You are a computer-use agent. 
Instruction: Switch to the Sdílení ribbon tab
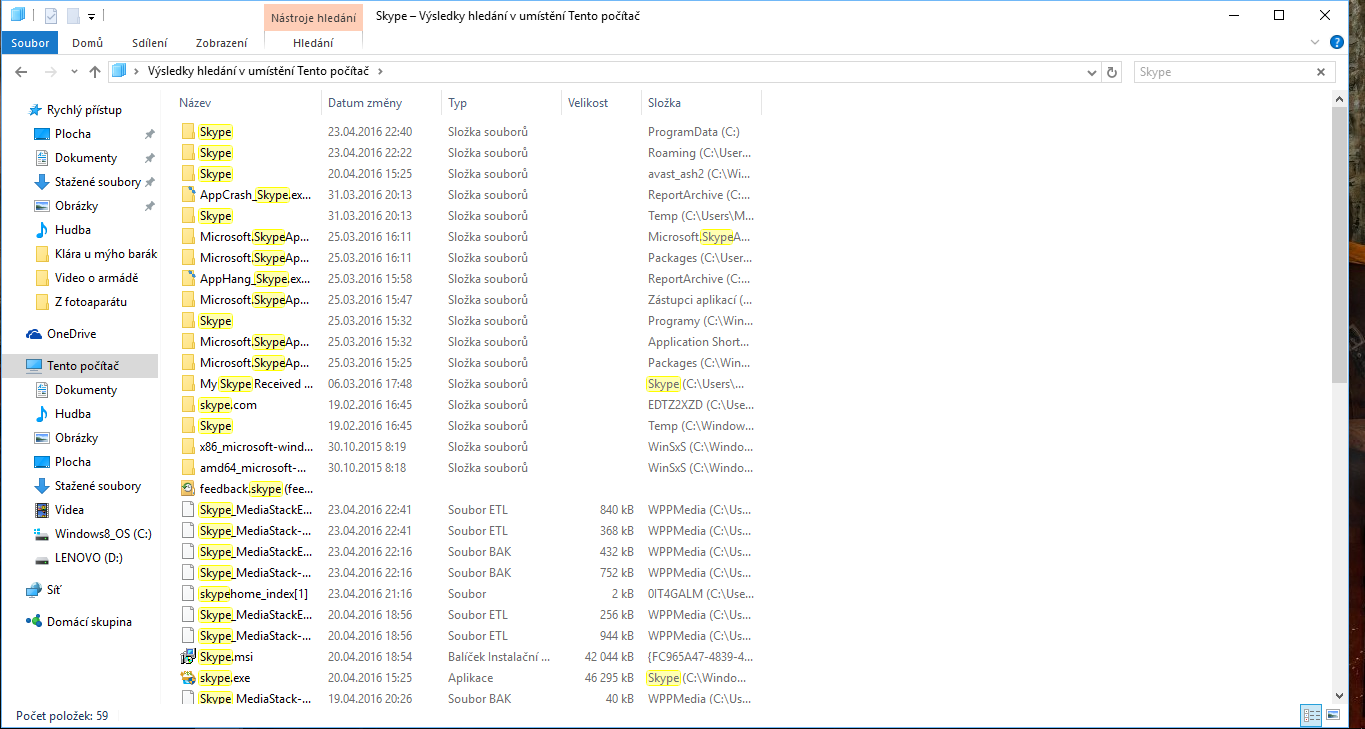coord(150,43)
